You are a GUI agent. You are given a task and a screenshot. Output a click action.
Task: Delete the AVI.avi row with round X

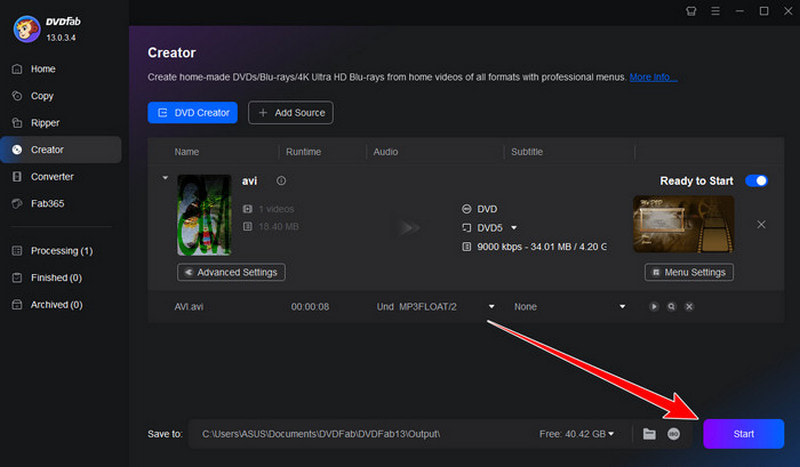click(689, 307)
